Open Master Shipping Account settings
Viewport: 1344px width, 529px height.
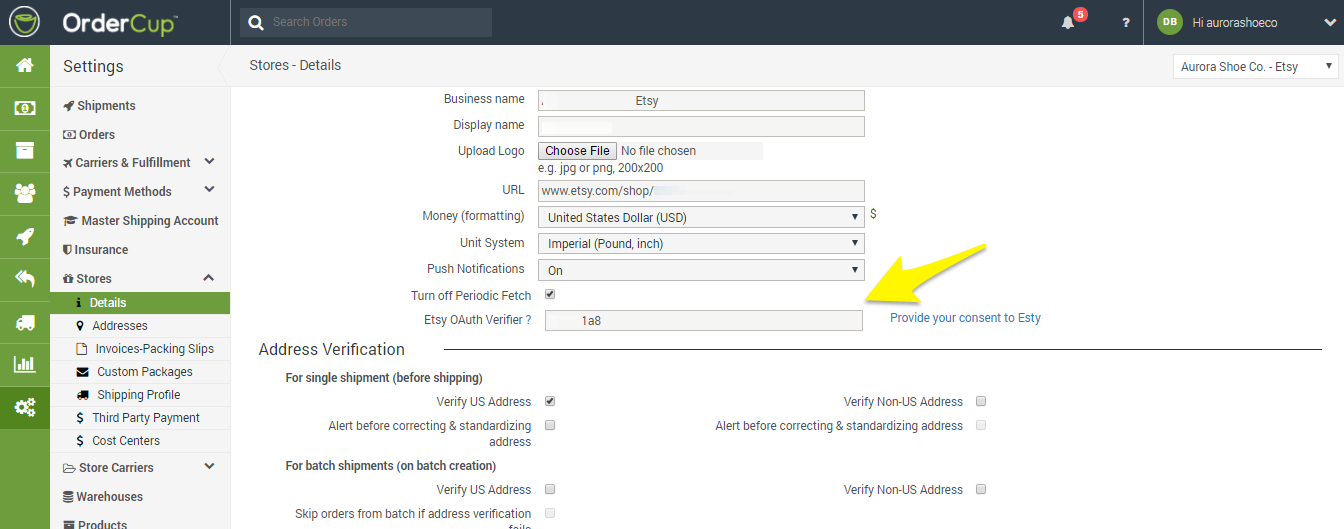point(141,220)
